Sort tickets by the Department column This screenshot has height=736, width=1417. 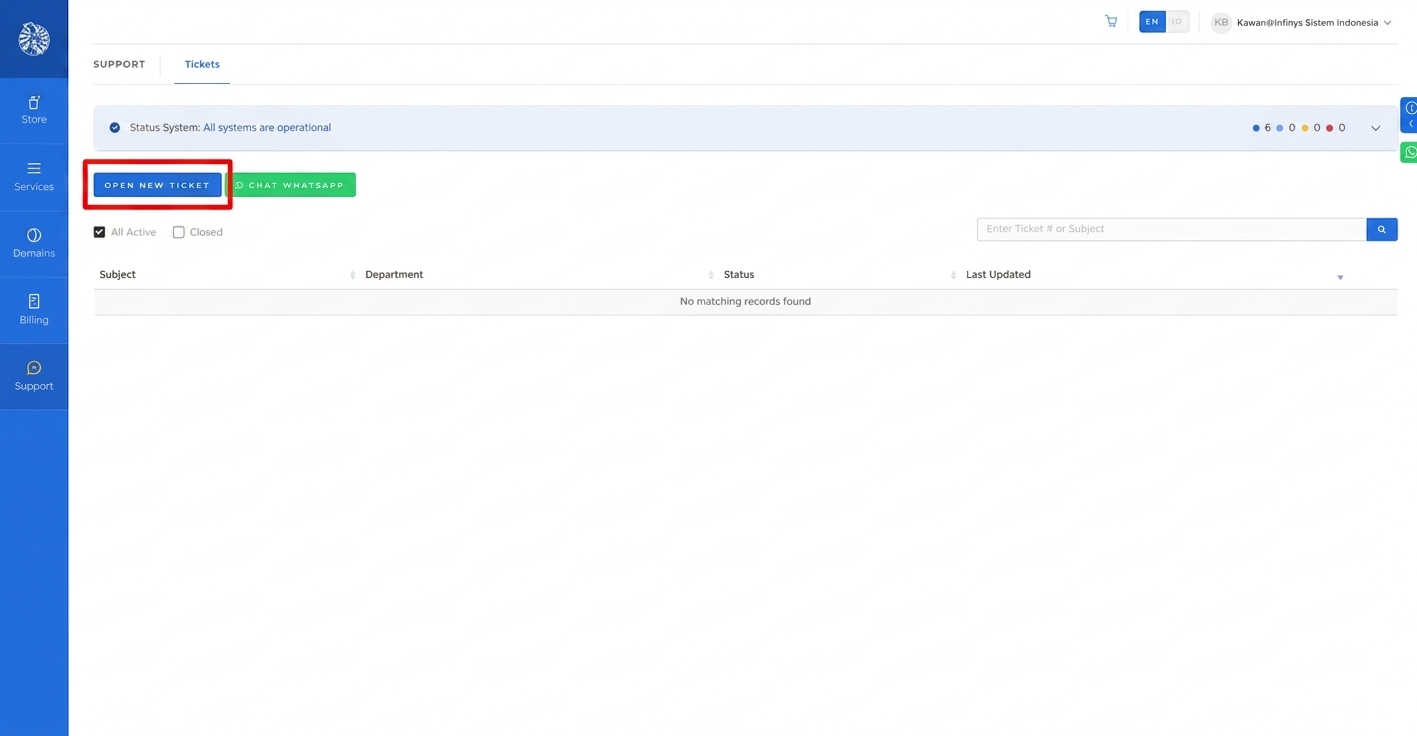tap(538, 275)
